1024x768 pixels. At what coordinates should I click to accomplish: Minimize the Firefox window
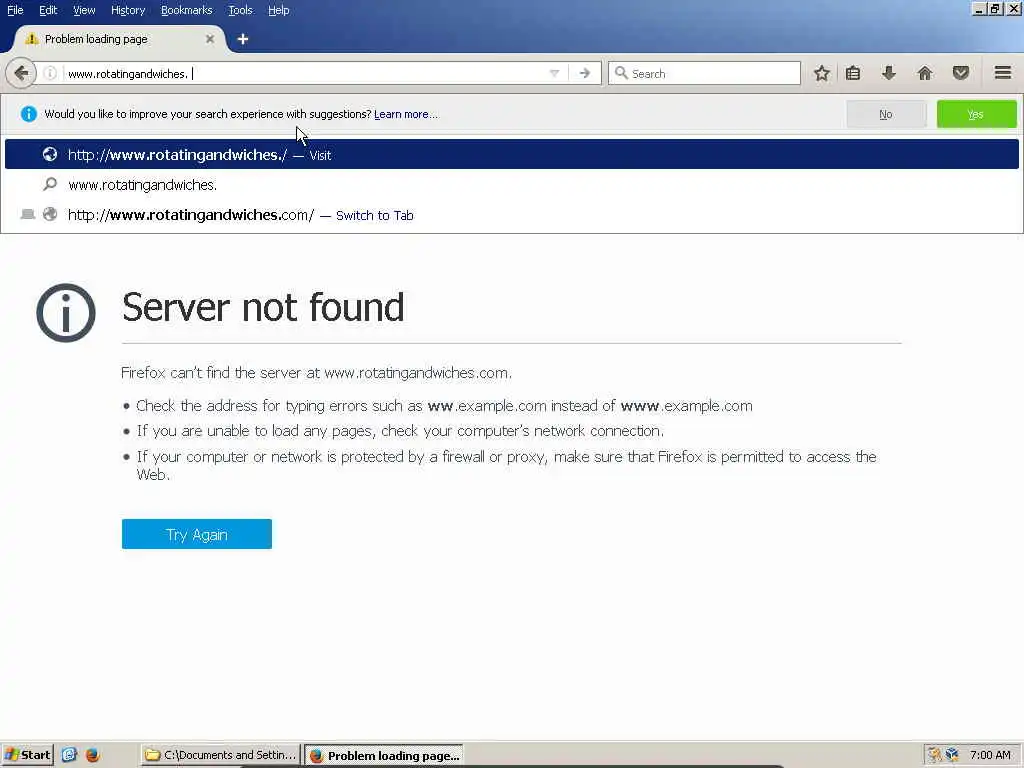979,9
